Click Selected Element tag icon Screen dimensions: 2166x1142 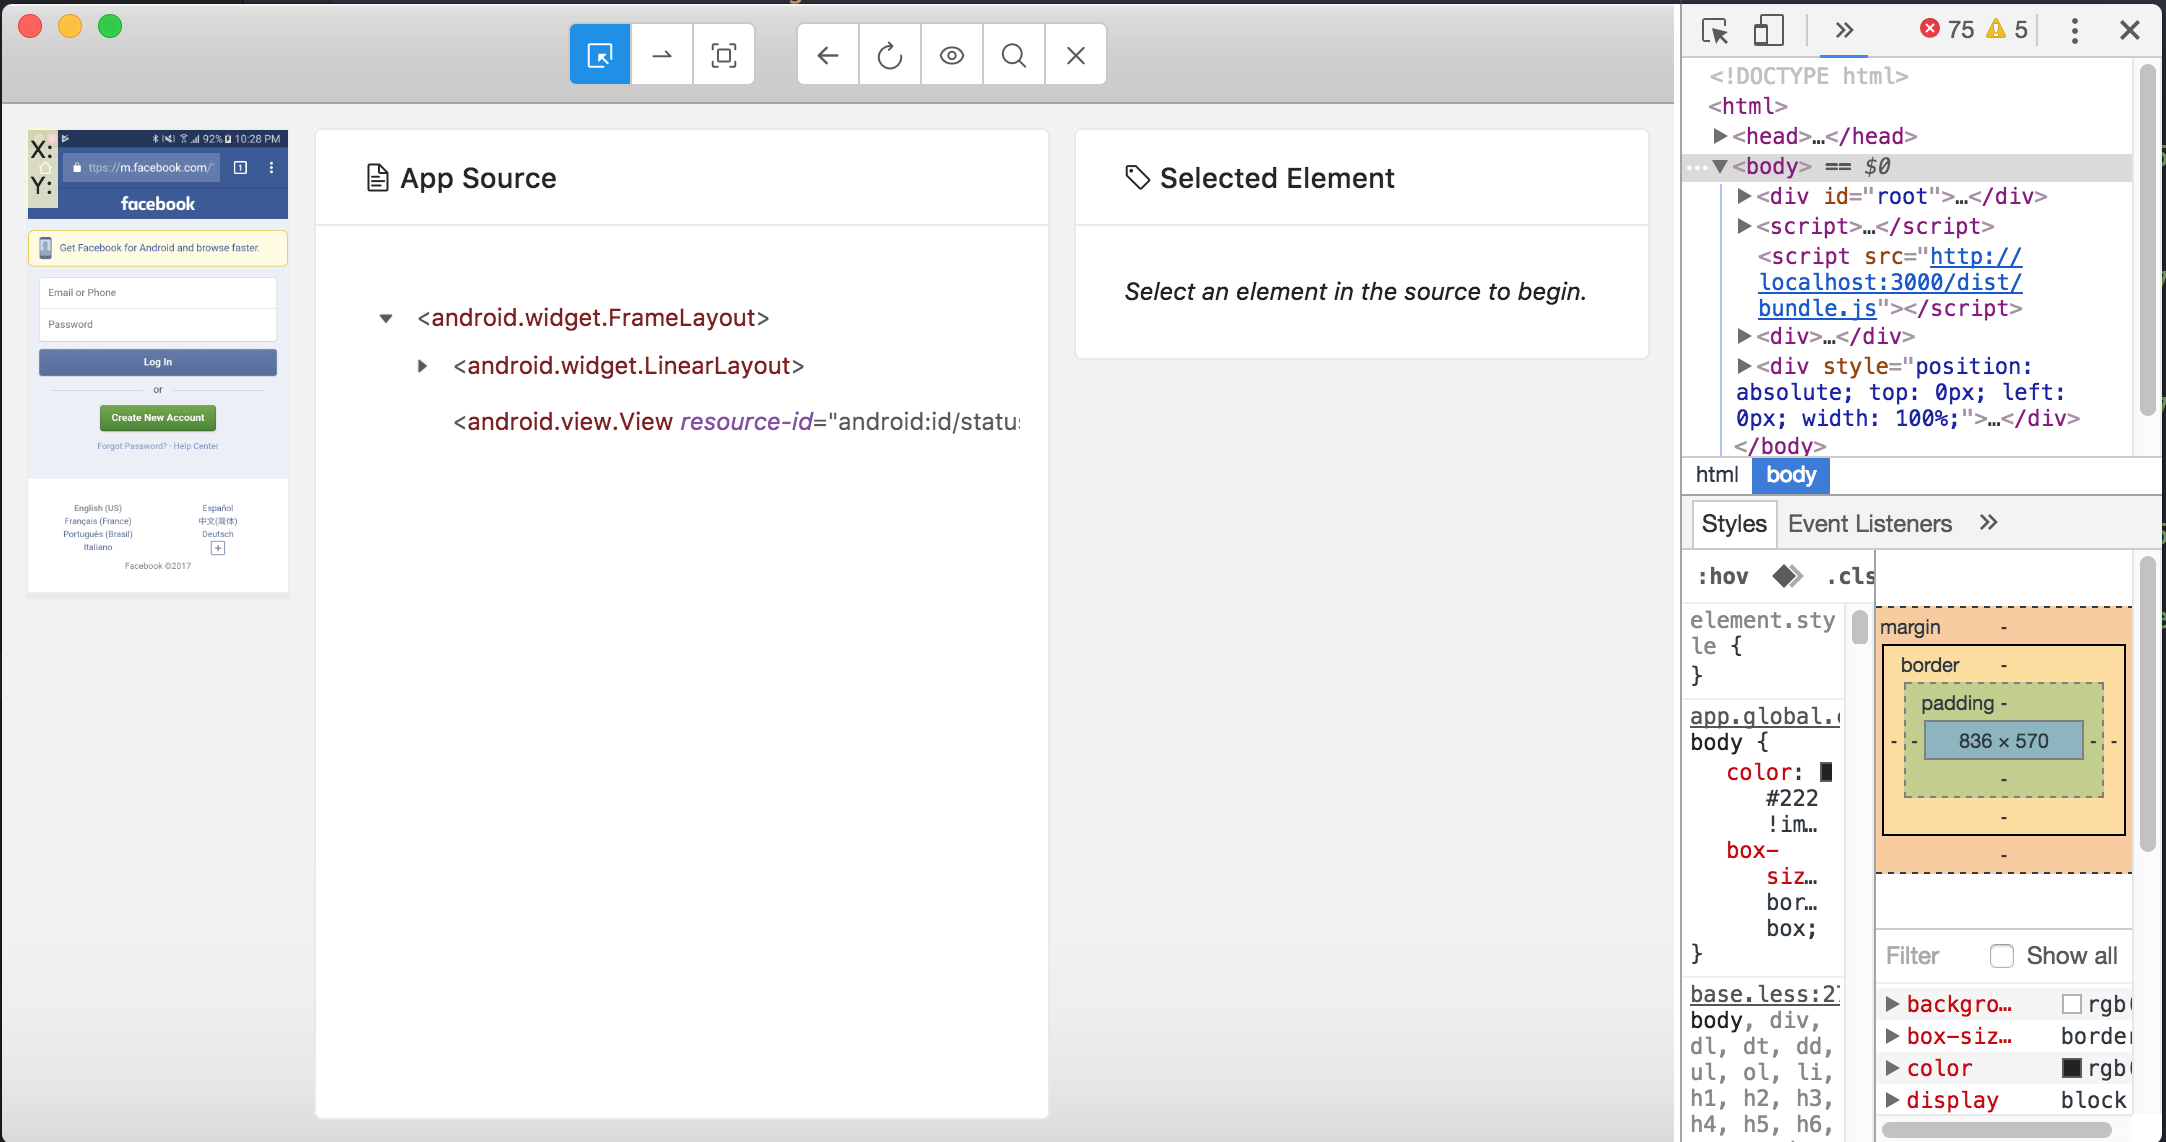1137,178
